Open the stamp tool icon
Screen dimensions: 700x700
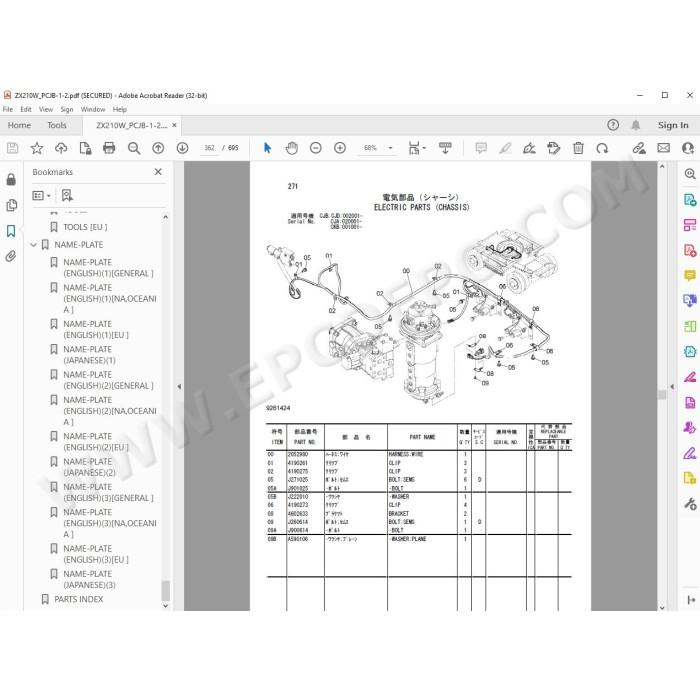click(554, 148)
